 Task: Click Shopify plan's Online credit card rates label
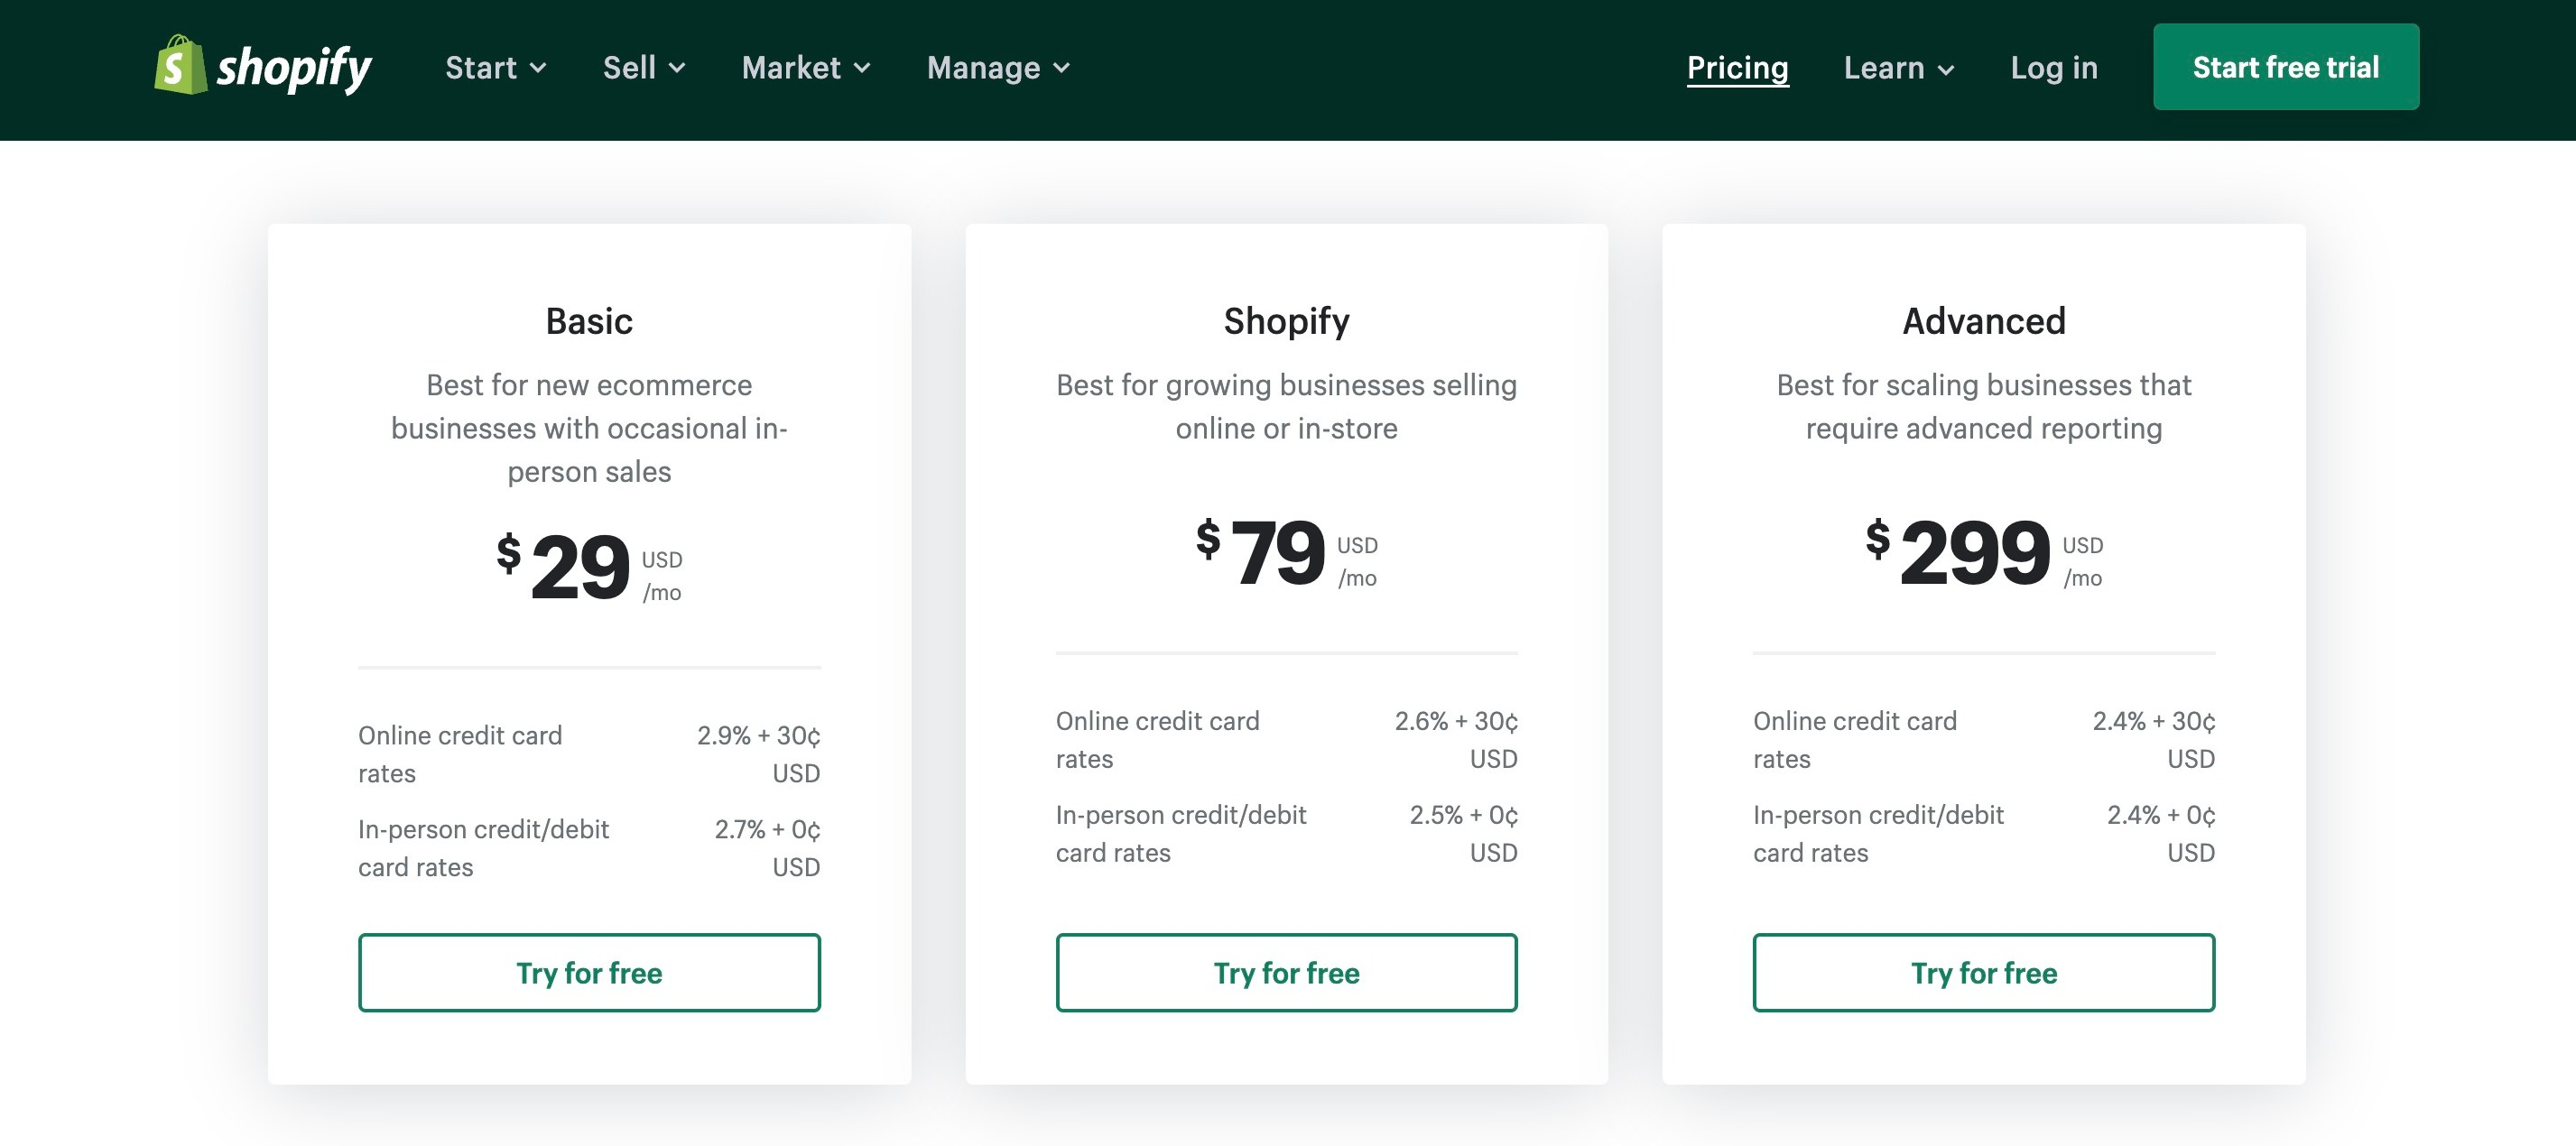click(x=1157, y=740)
